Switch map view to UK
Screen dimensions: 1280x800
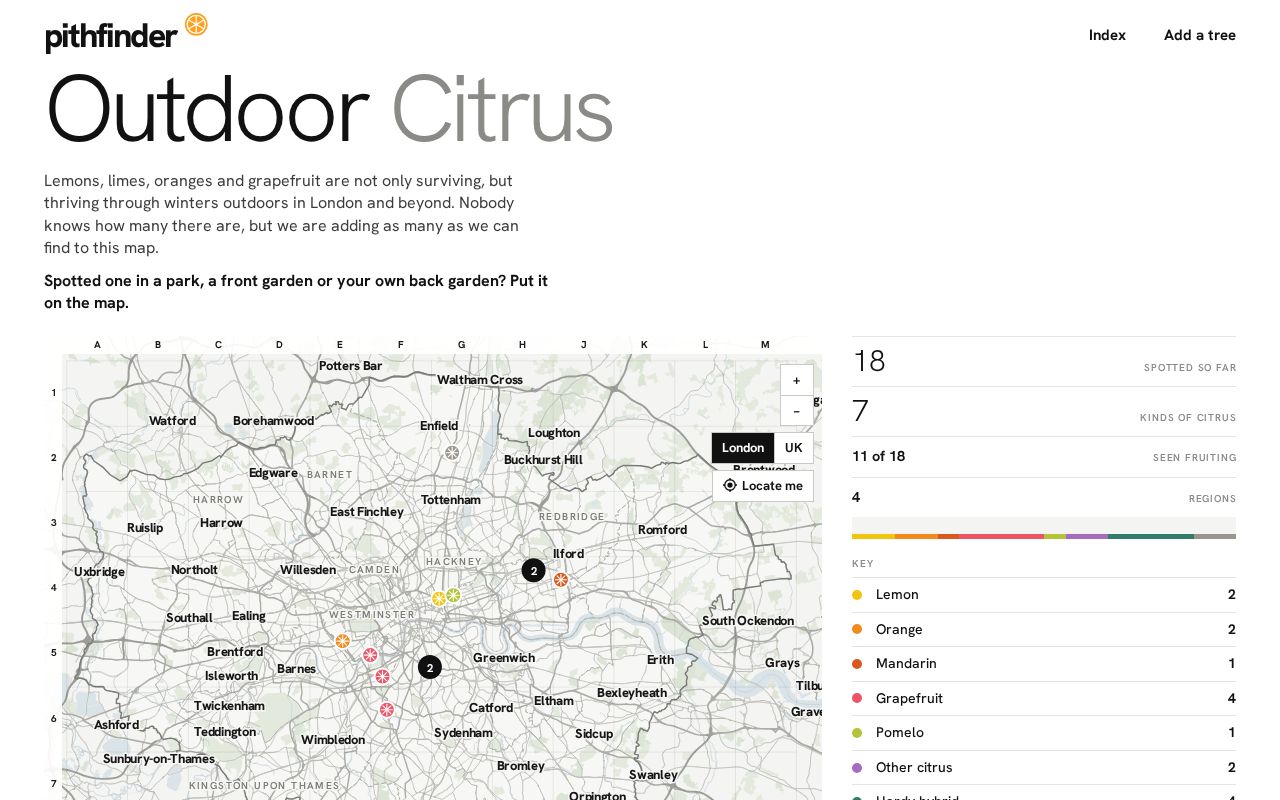point(793,448)
